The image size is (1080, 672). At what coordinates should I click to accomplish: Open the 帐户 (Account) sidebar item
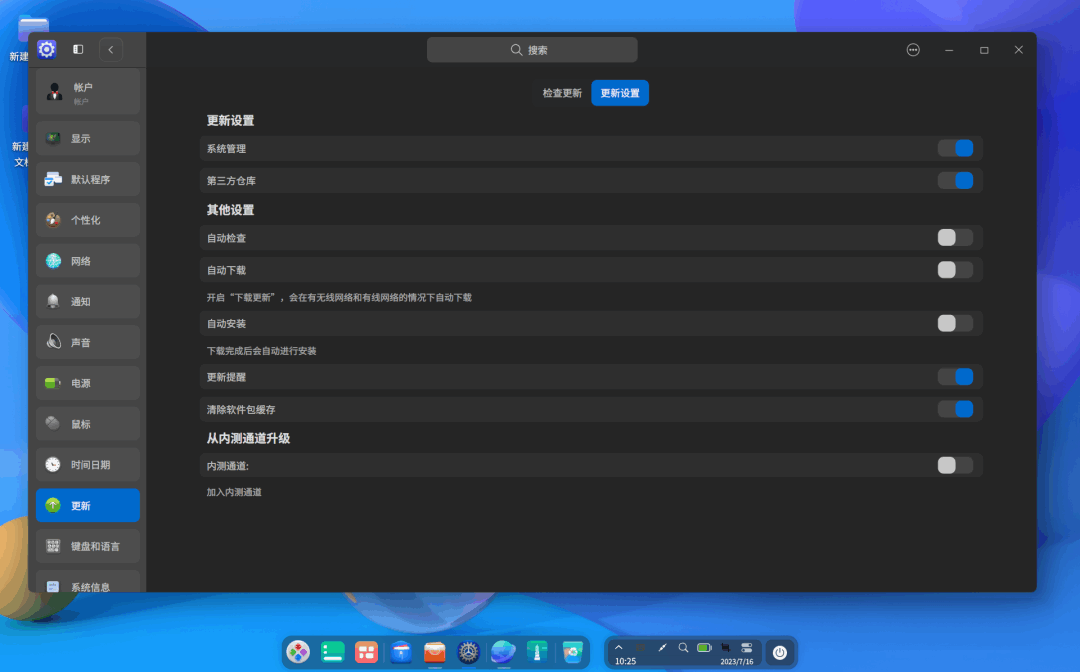[87, 92]
